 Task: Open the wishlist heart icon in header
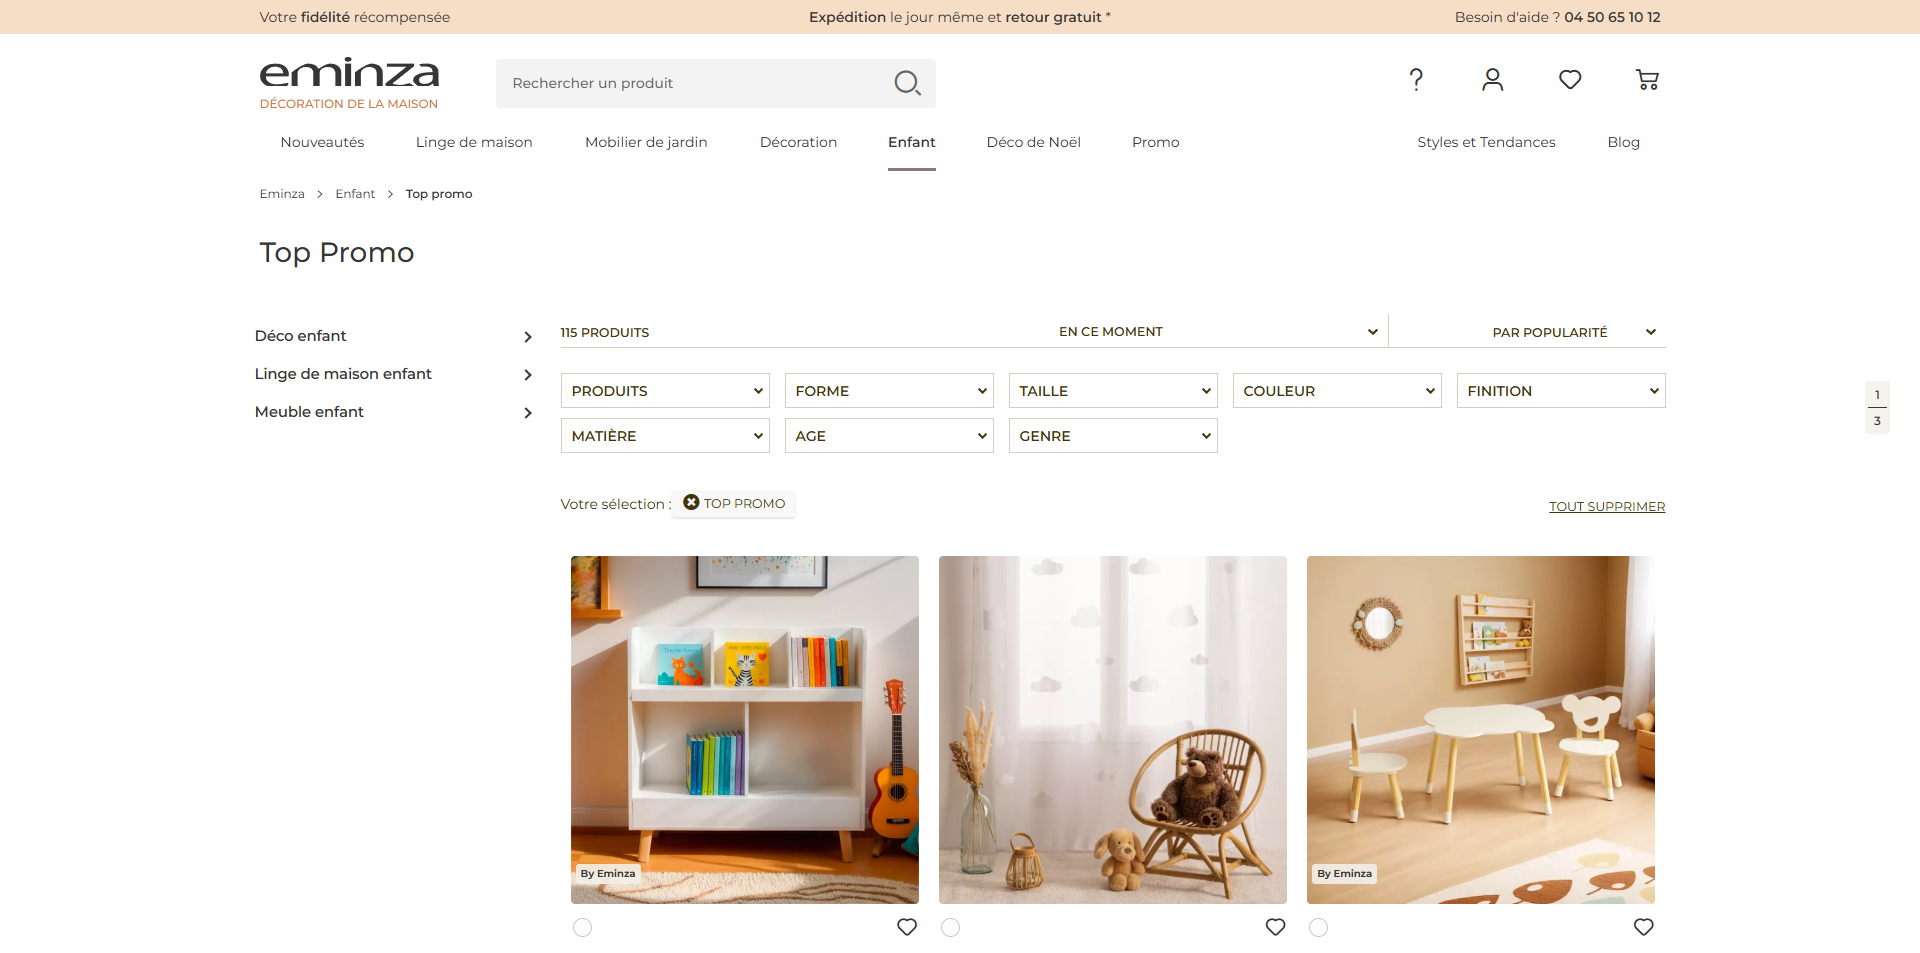point(1570,80)
